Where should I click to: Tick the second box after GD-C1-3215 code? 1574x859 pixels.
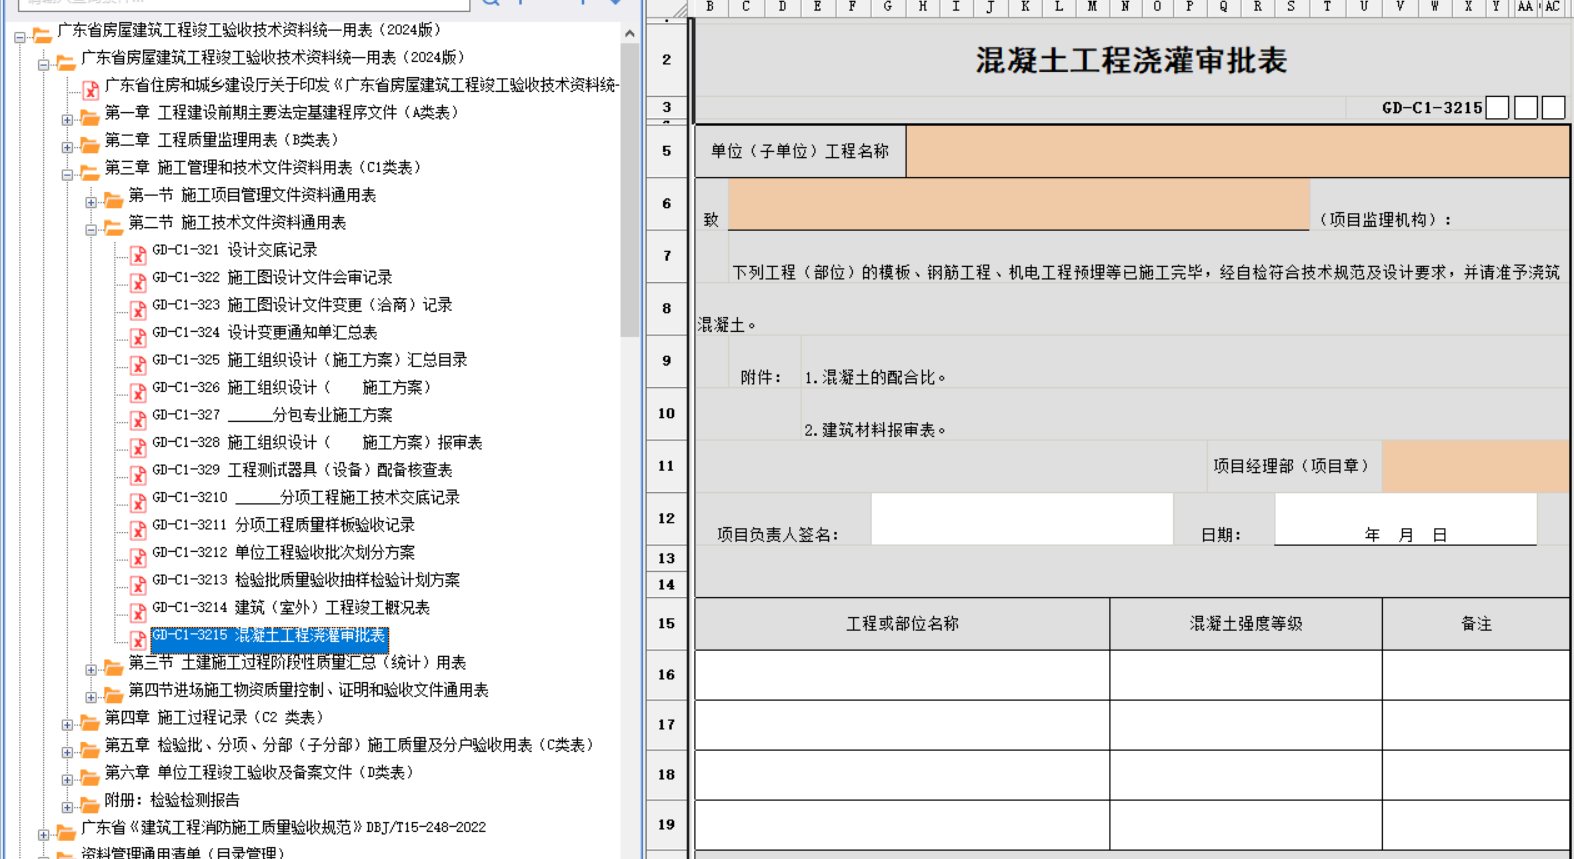pyautogui.click(x=1525, y=108)
